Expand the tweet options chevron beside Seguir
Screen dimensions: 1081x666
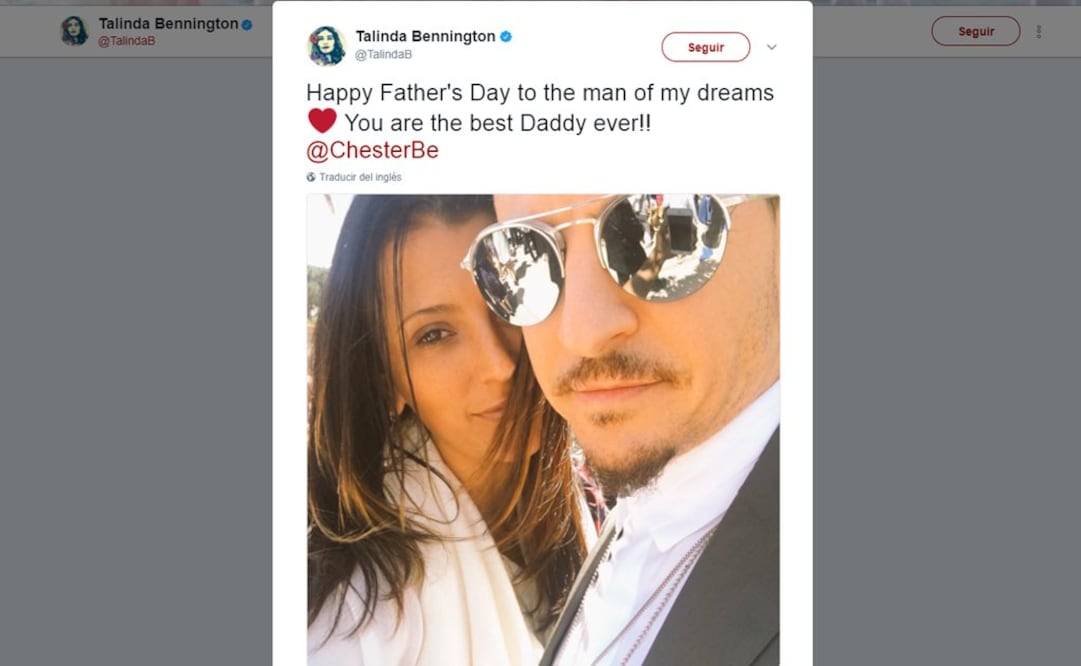771,47
